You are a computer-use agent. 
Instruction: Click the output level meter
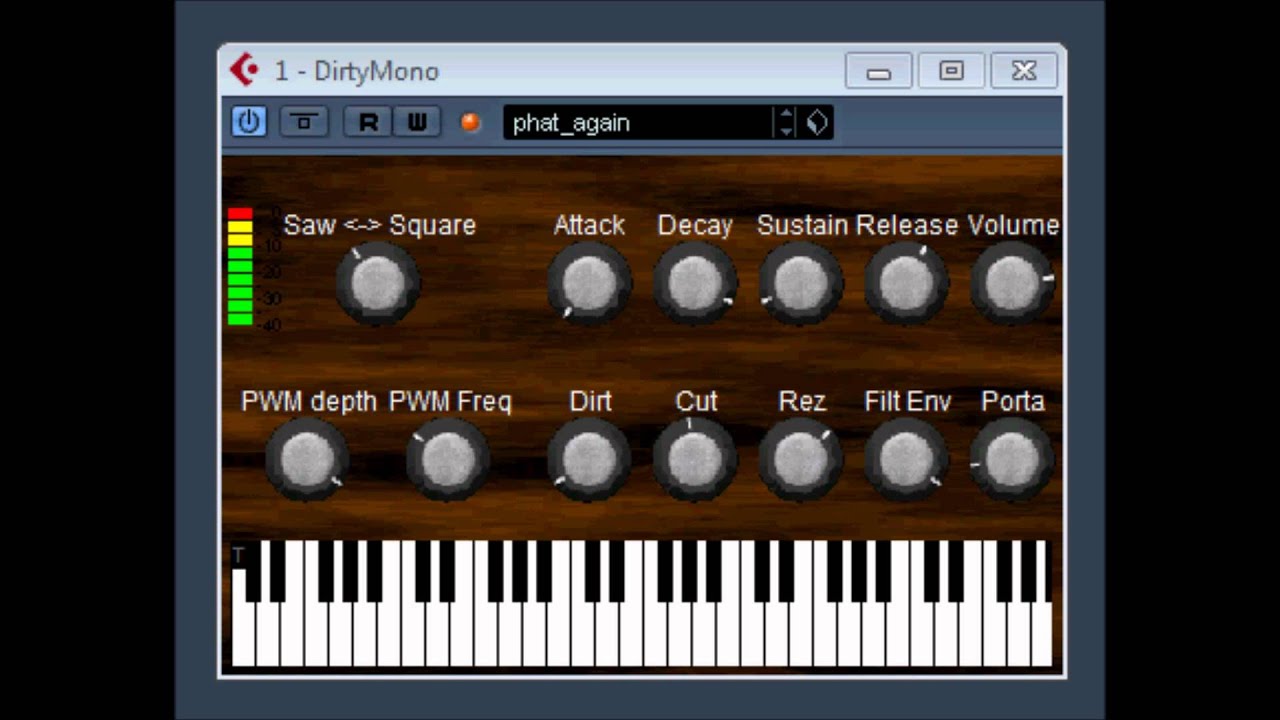click(x=240, y=266)
